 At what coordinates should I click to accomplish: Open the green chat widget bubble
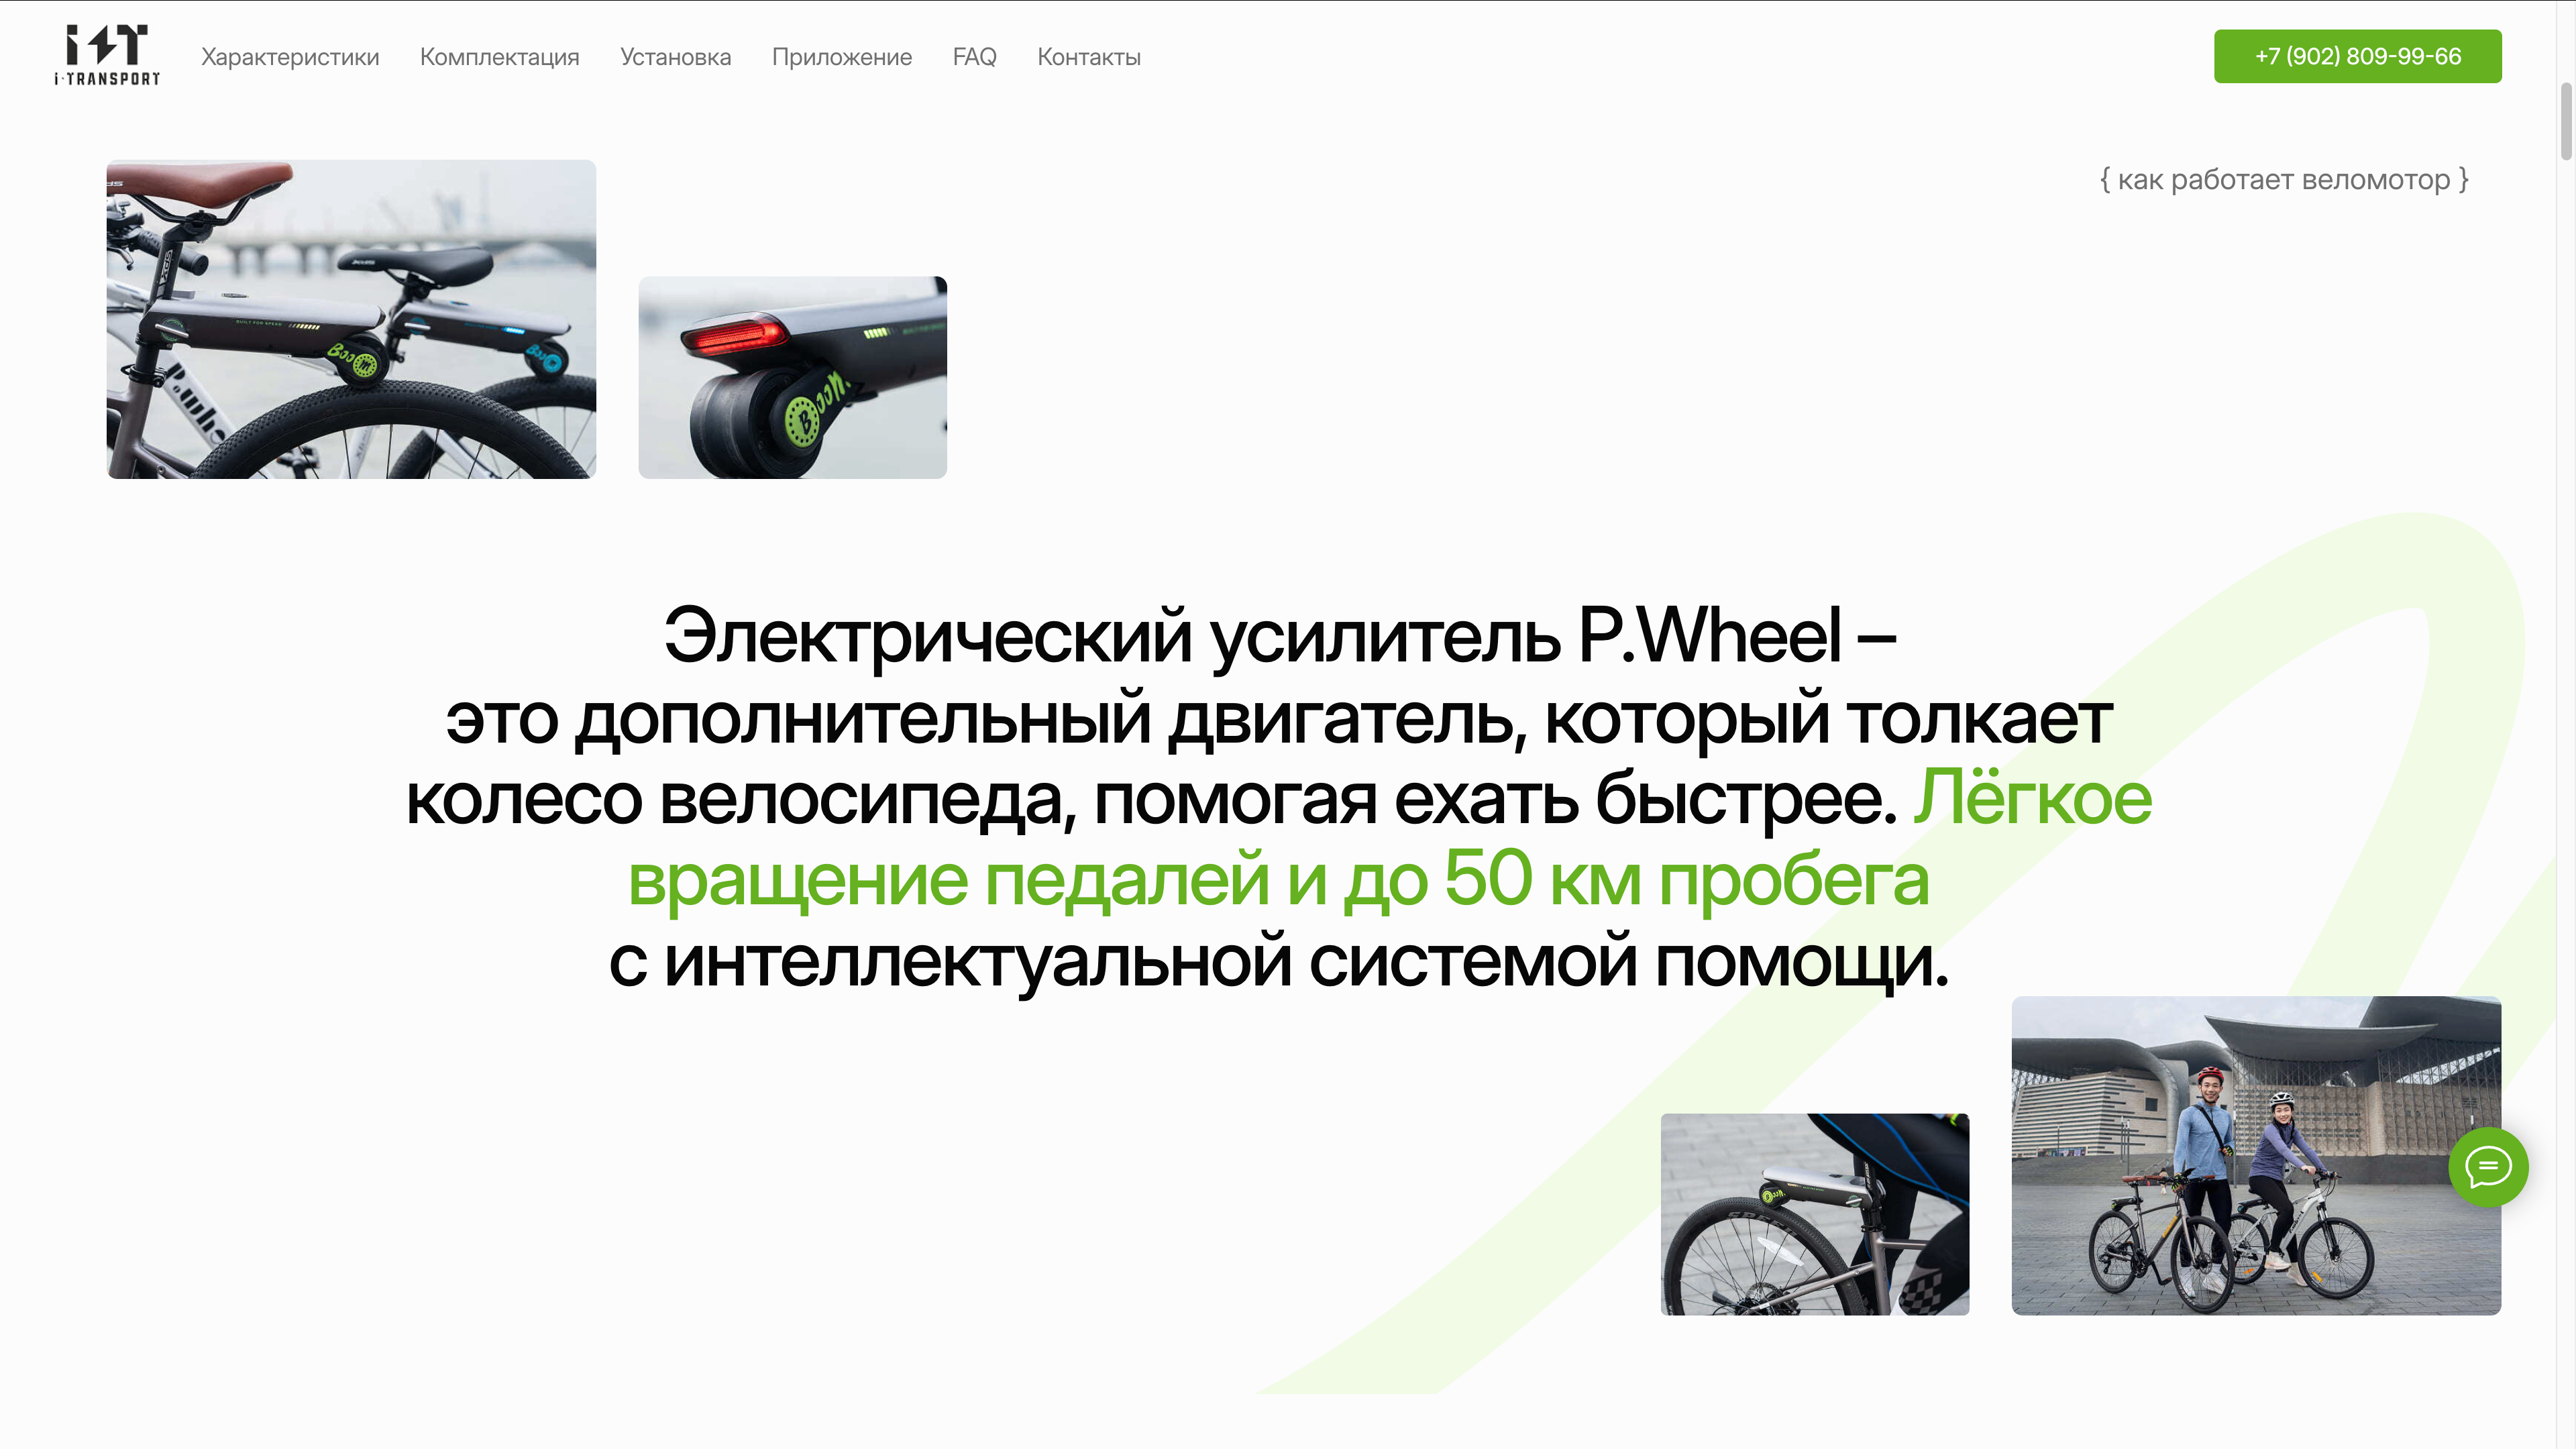pos(2488,1166)
